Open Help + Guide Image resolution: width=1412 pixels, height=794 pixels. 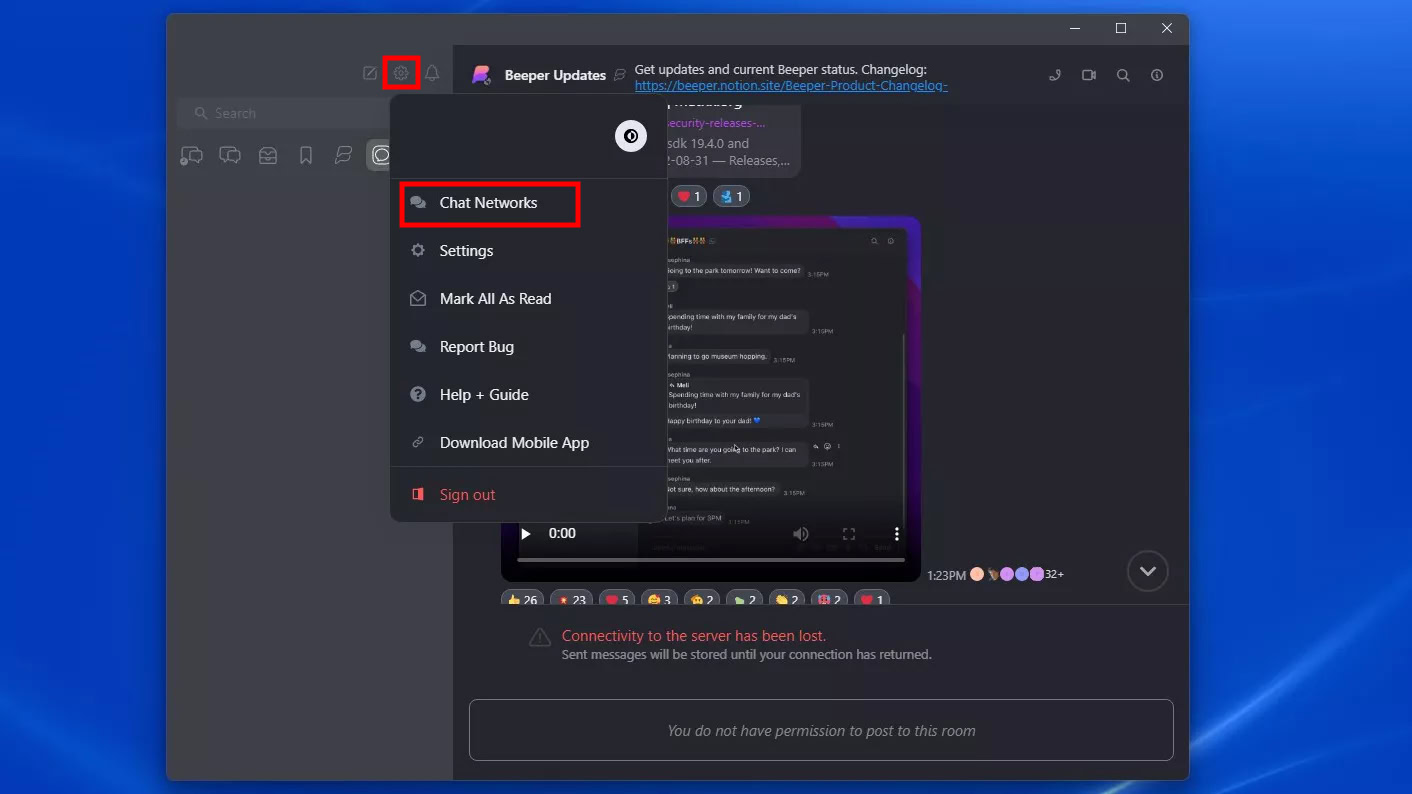coord(528,395)
